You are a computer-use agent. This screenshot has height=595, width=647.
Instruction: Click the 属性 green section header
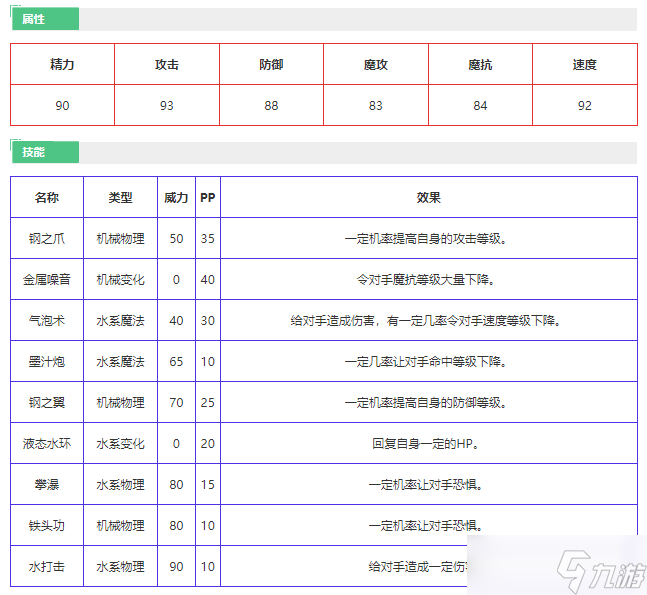tap(45, 19)
